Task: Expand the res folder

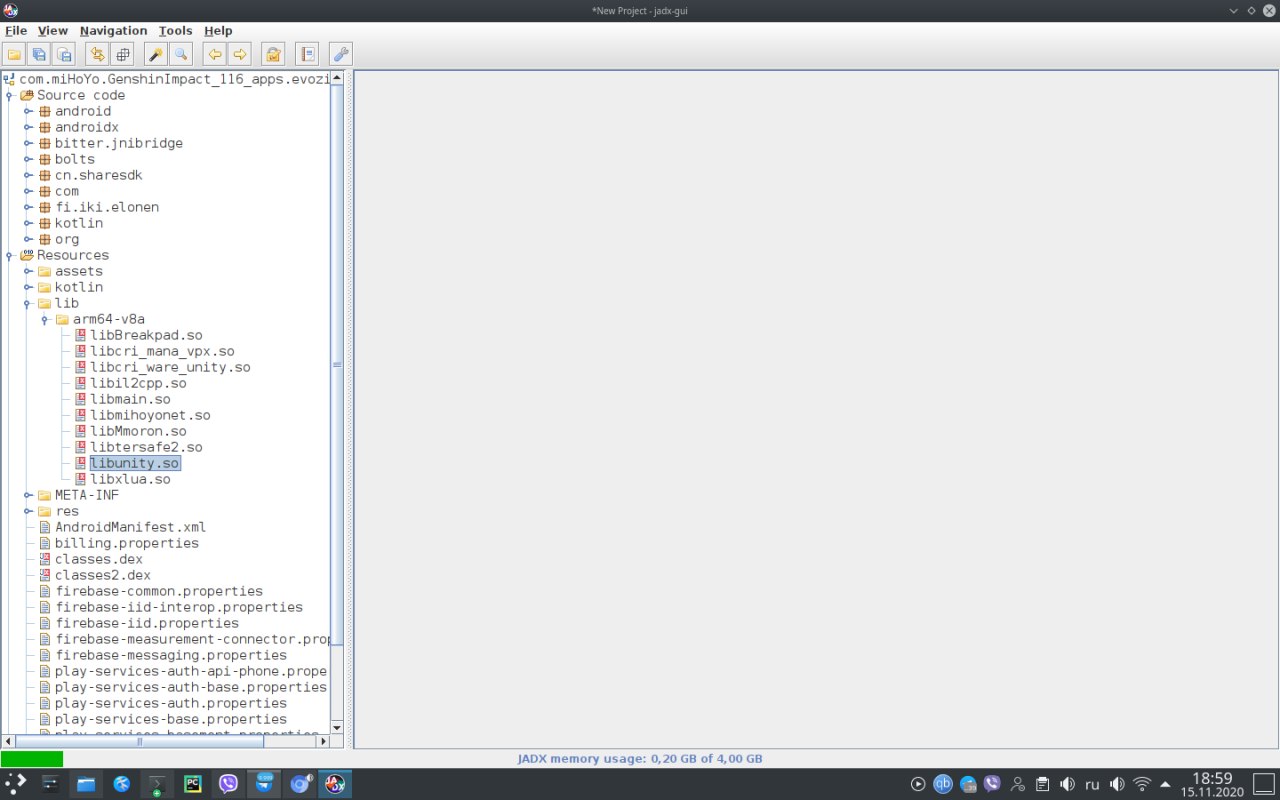Action: (29, 512)
